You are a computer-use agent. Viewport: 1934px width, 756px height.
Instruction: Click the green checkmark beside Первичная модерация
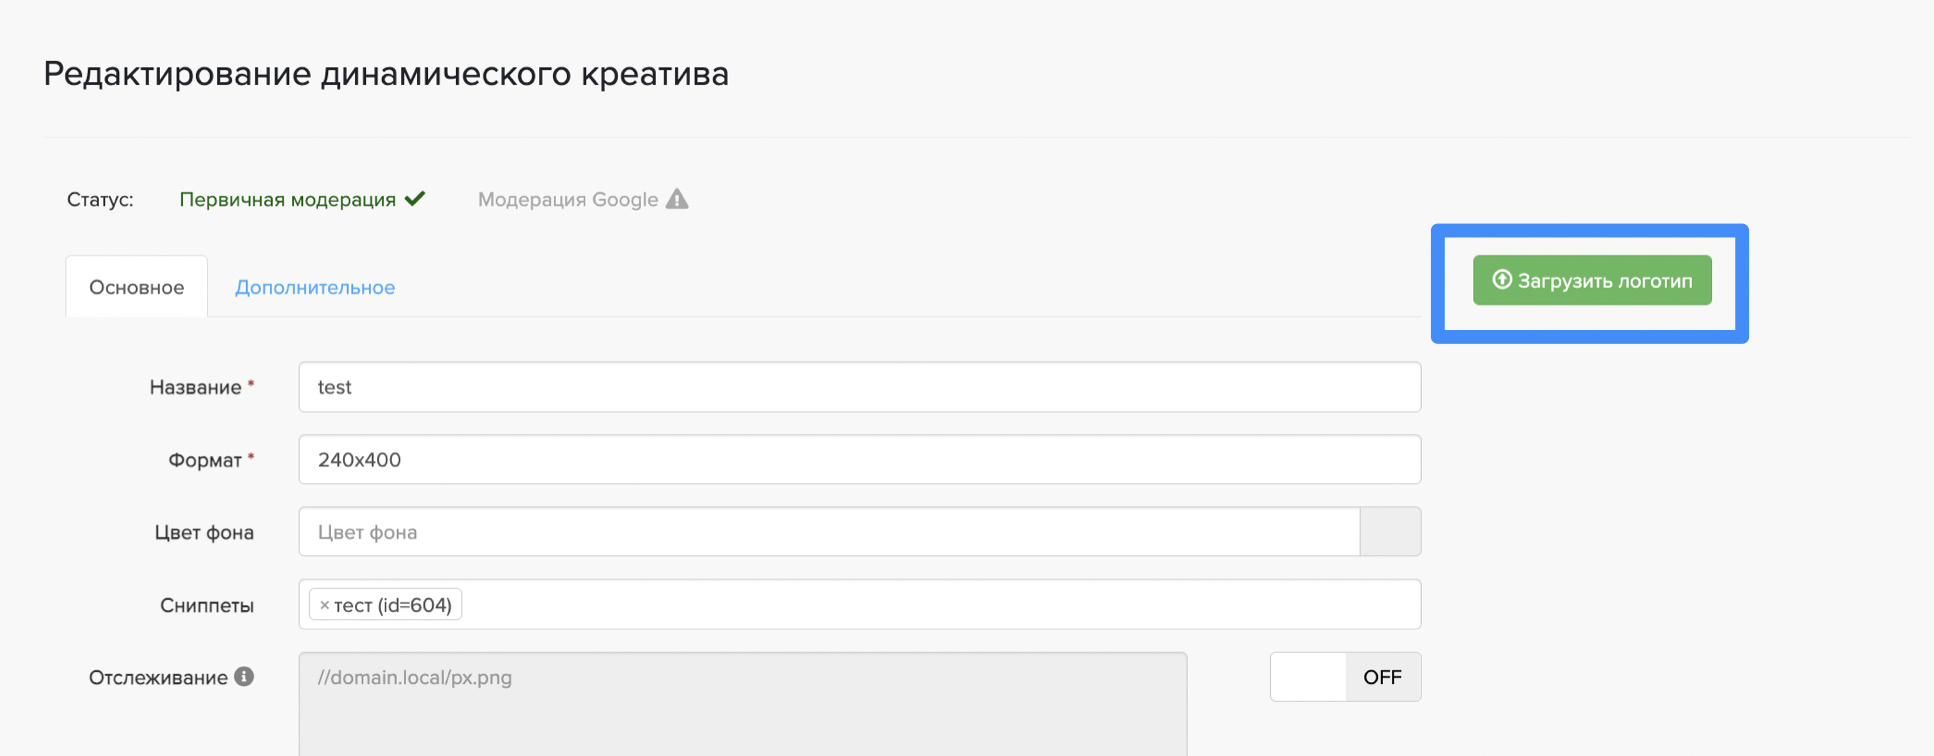415,199
